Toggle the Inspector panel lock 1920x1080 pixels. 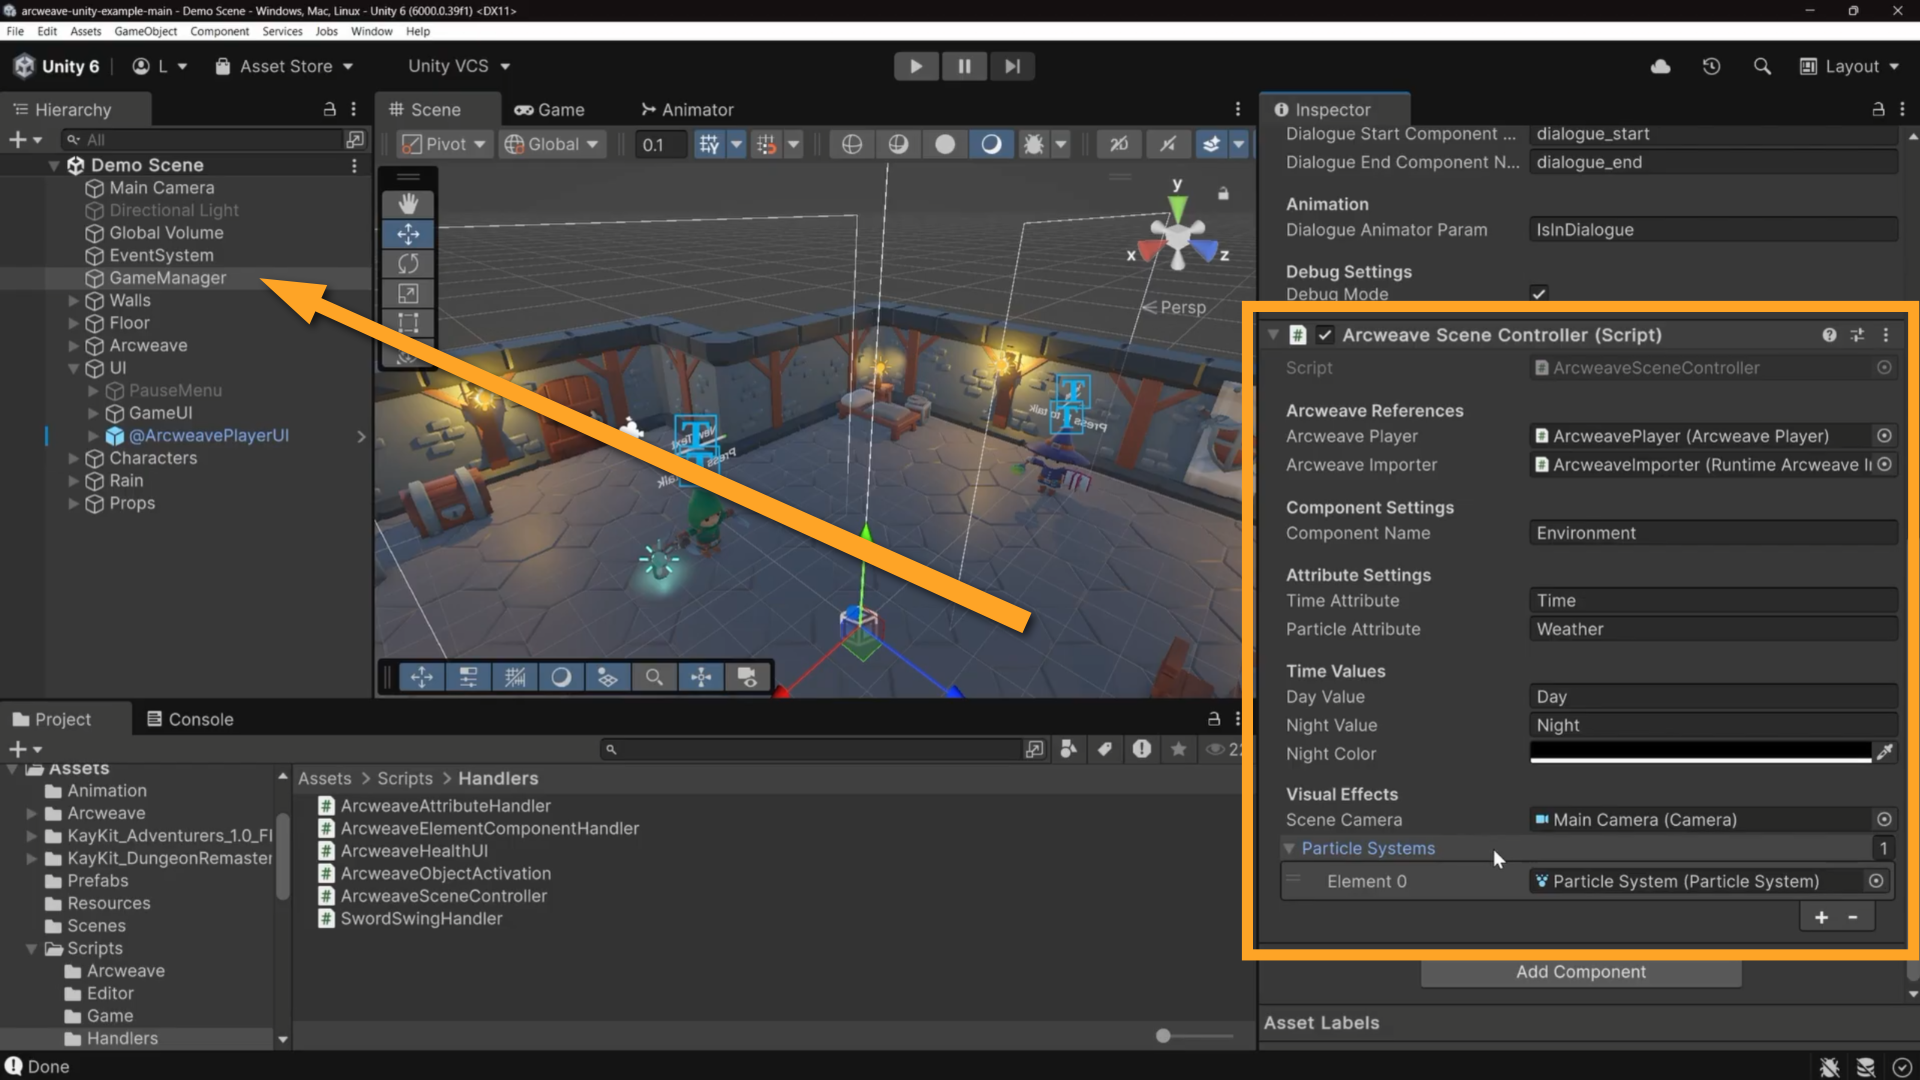[x=1878, y=109]
